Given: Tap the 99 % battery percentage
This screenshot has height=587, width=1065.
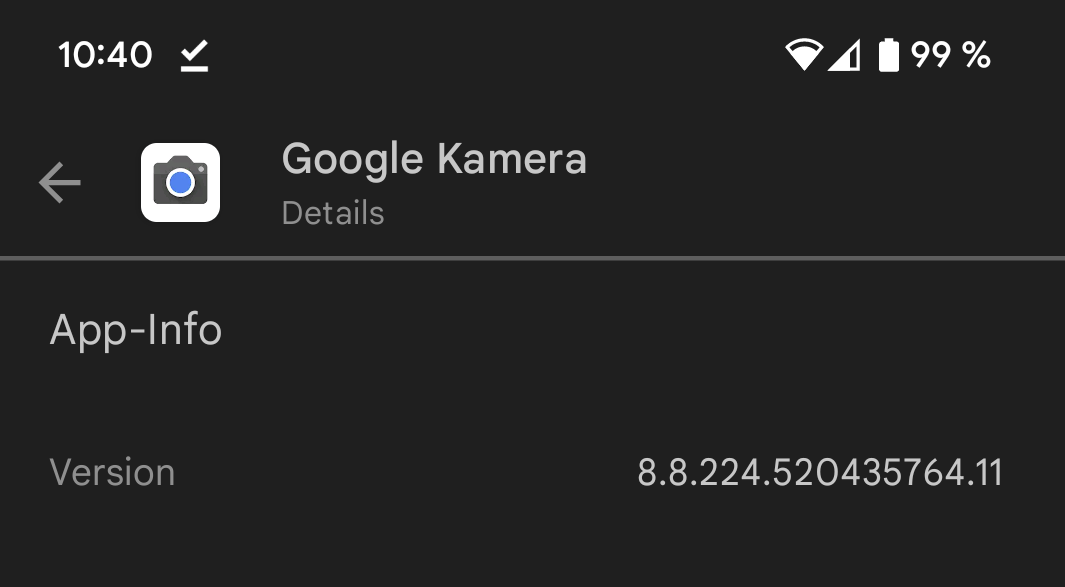Looking at the screenshot, I should click(x=950, y=56).
